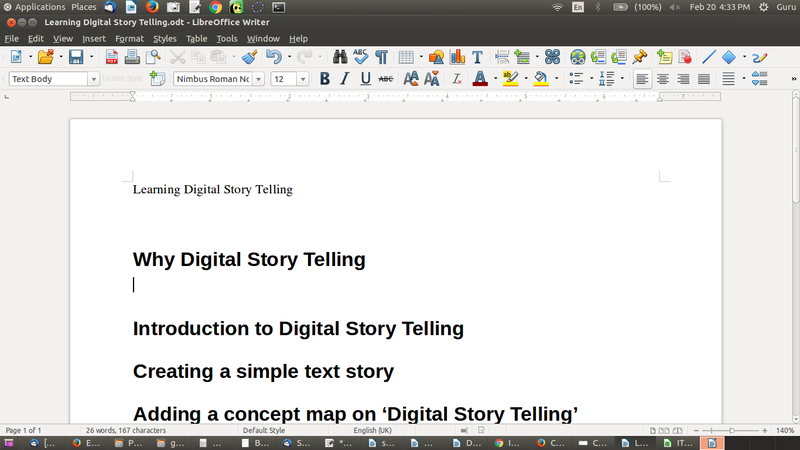This screenshot has width=800, height=450.
Task: Insert page break icon
Action: click(x=502, y=57)
